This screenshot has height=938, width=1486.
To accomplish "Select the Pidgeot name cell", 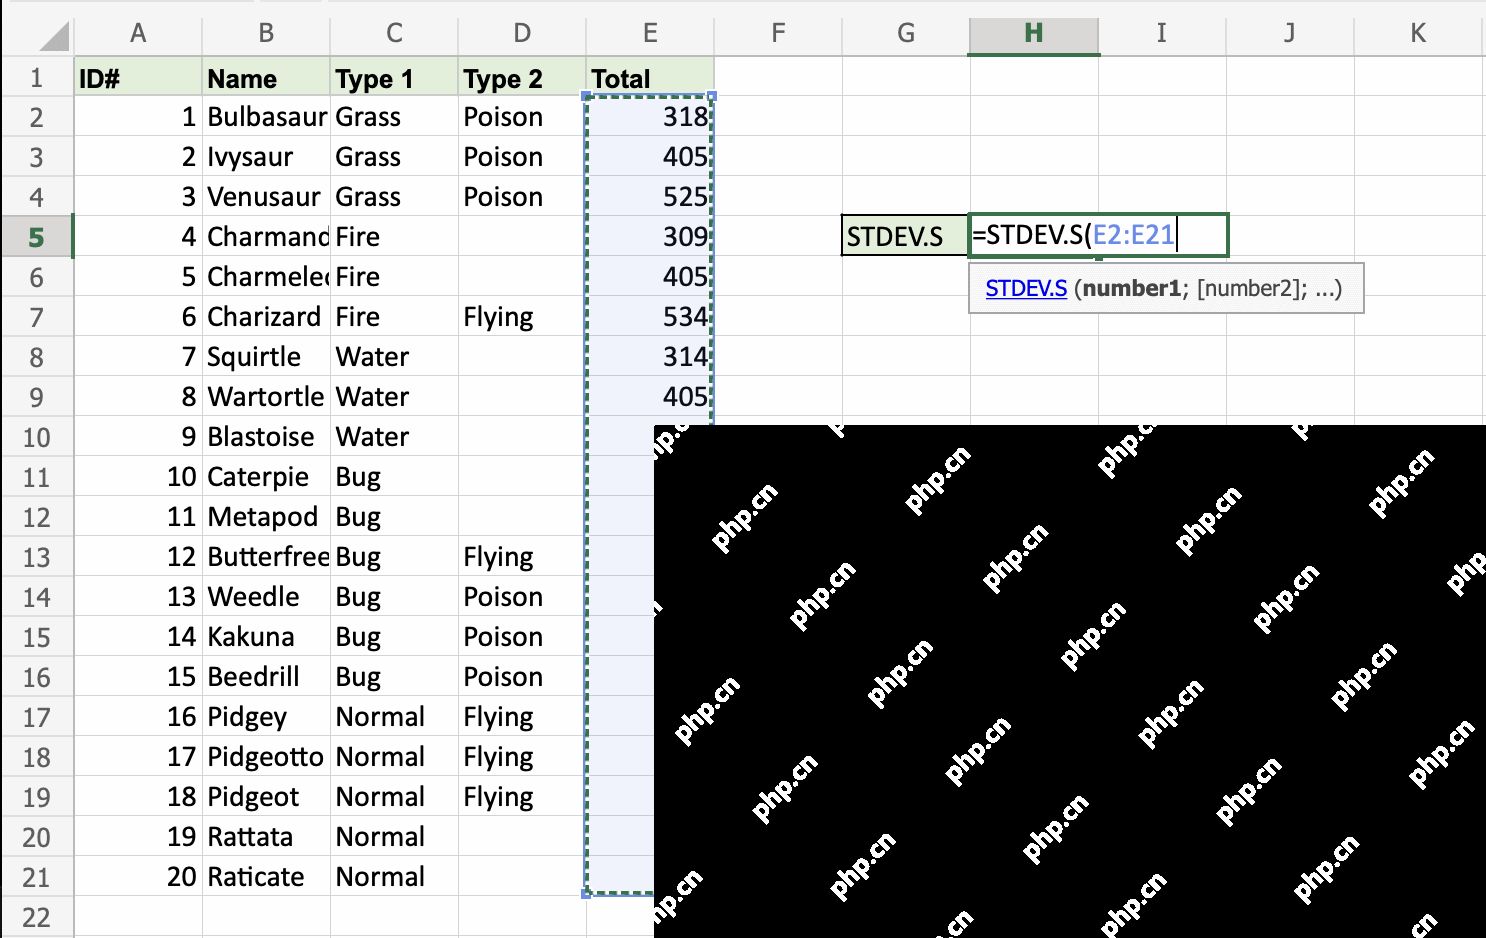I will [x=266, y=797].
